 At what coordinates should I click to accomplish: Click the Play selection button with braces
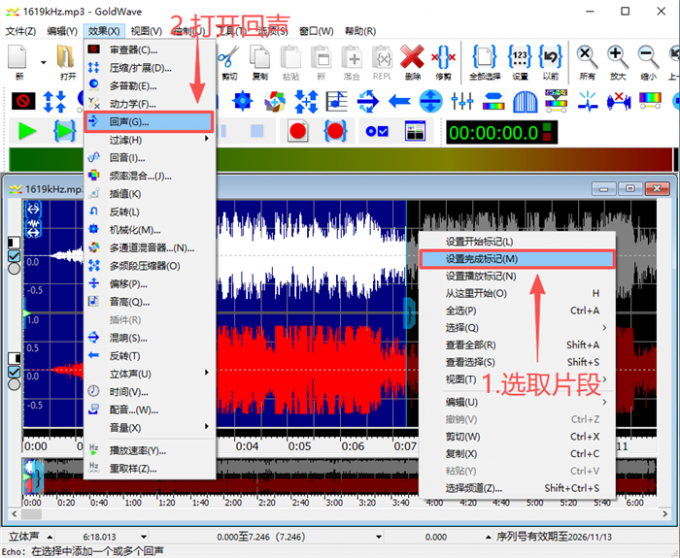(64, 131)
